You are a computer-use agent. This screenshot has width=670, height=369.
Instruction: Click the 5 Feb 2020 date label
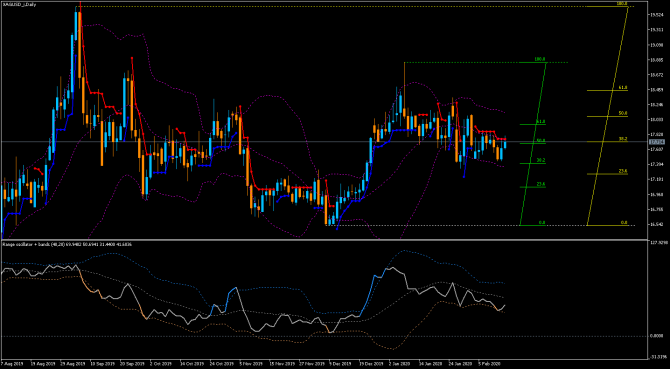[488, 365]
